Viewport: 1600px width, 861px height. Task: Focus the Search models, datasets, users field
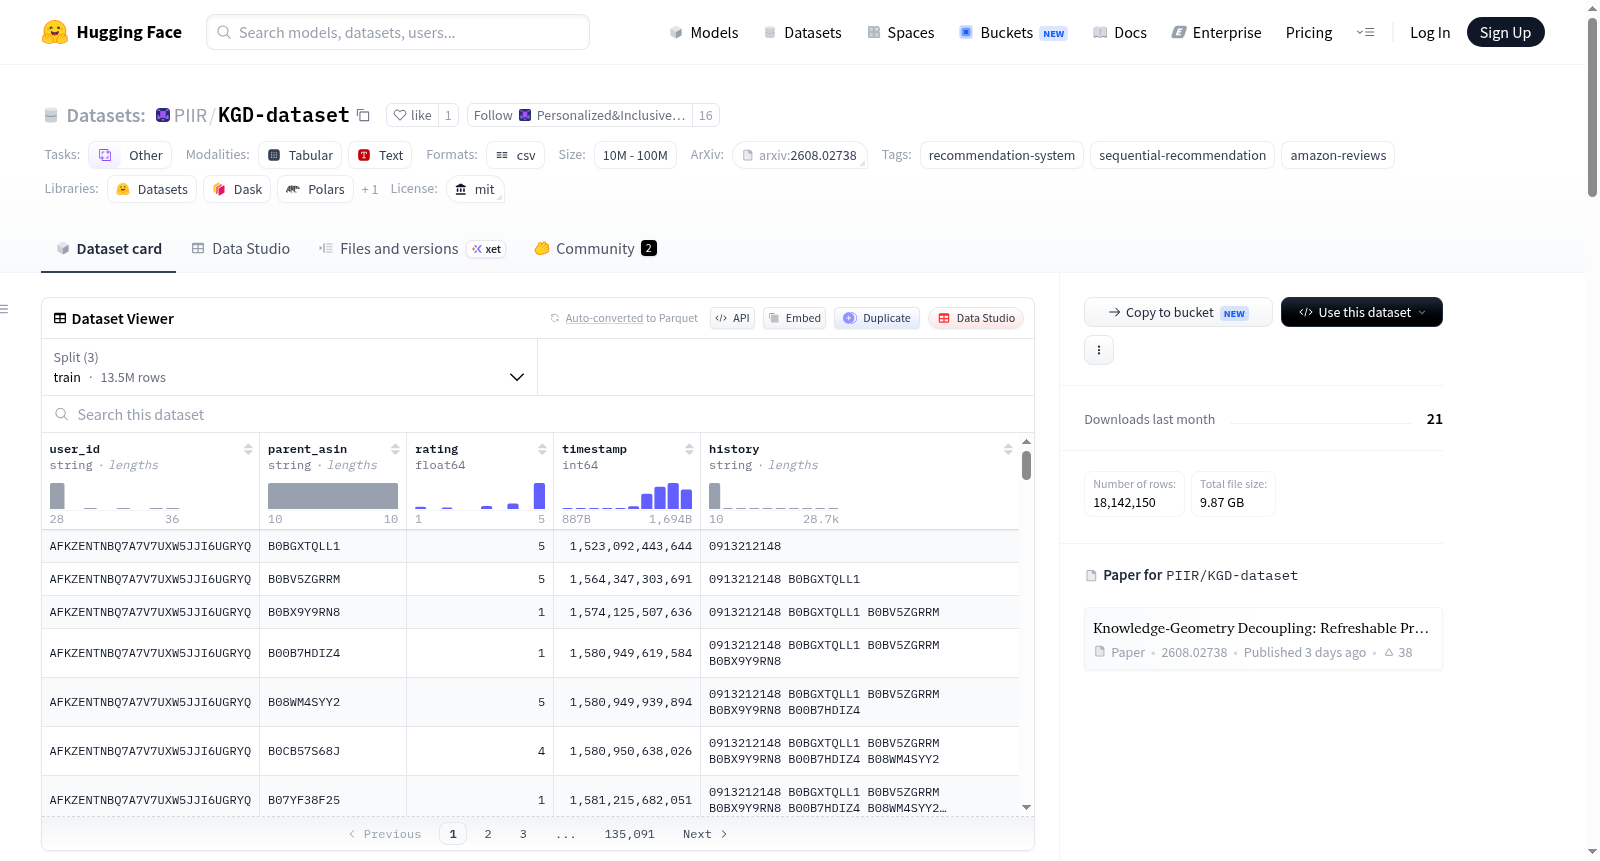[x=398, y=32]
